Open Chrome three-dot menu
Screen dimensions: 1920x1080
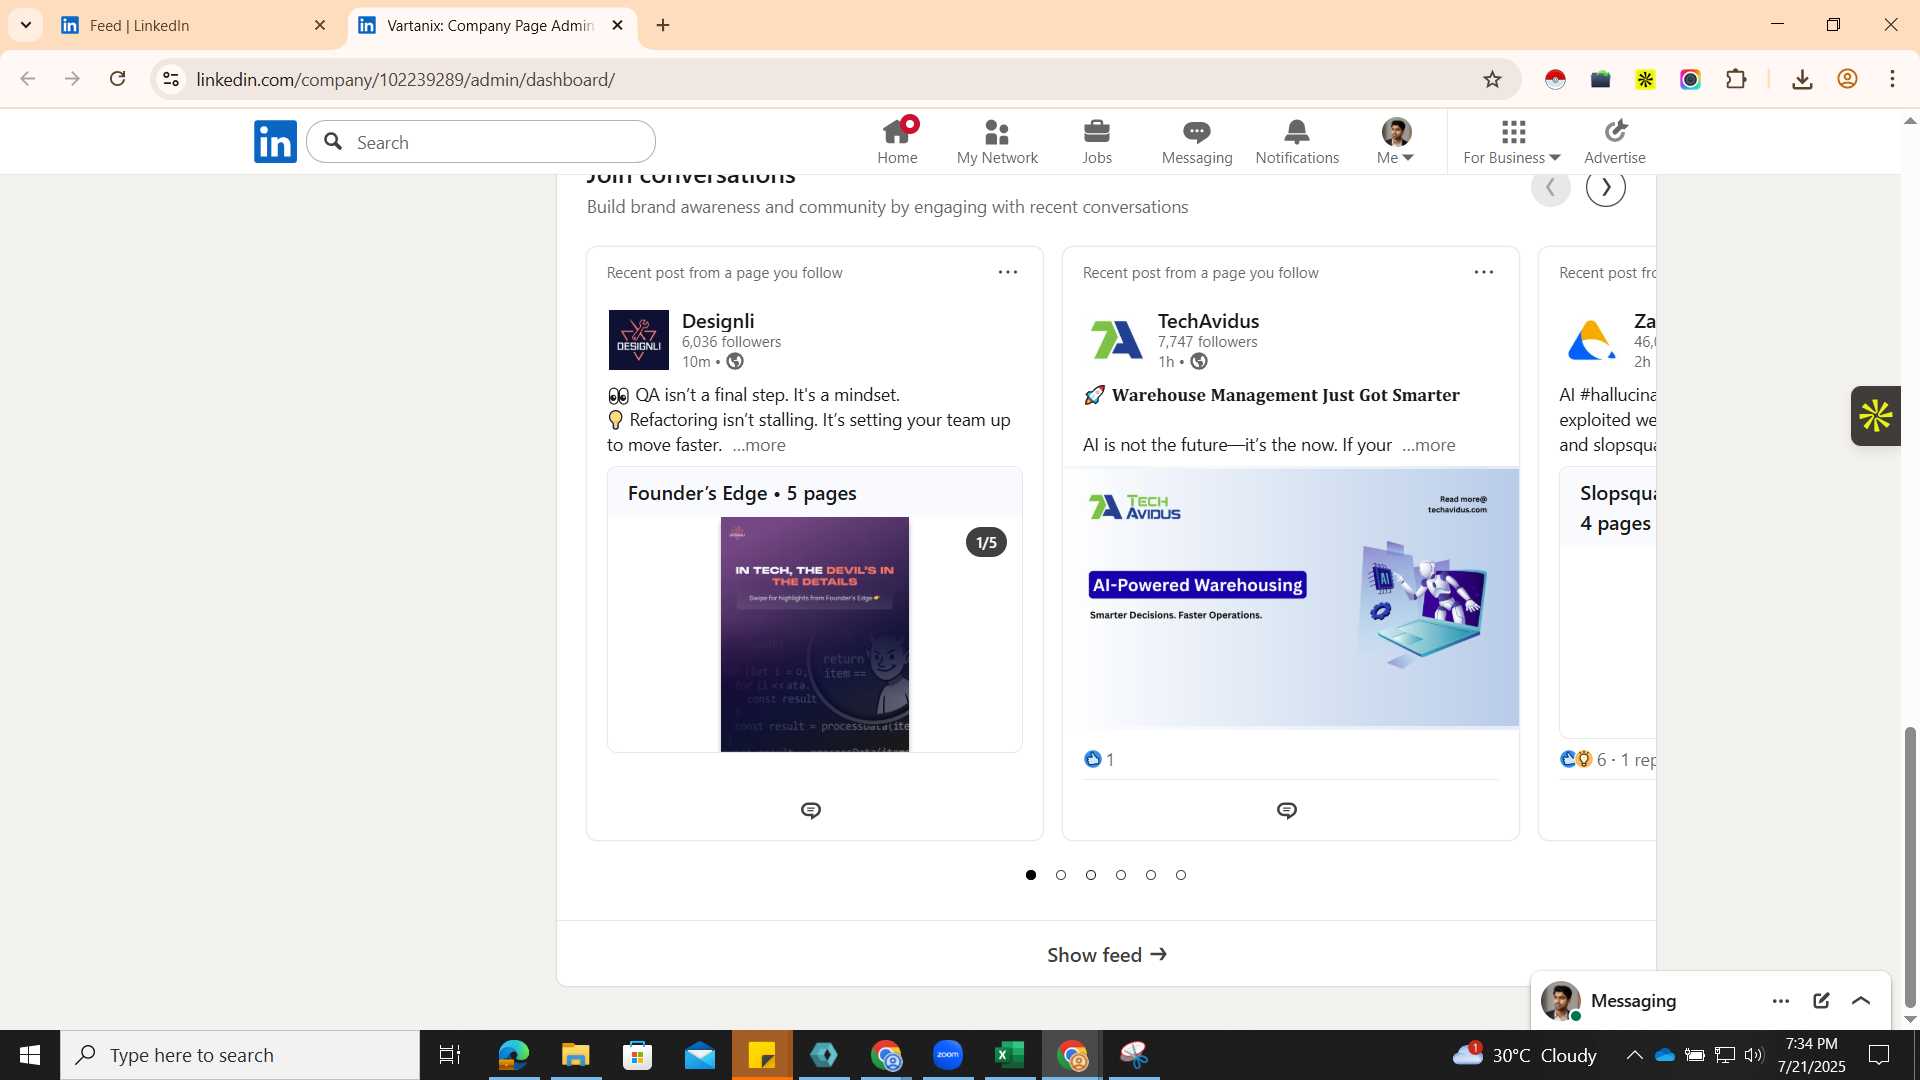[1892, 79]
